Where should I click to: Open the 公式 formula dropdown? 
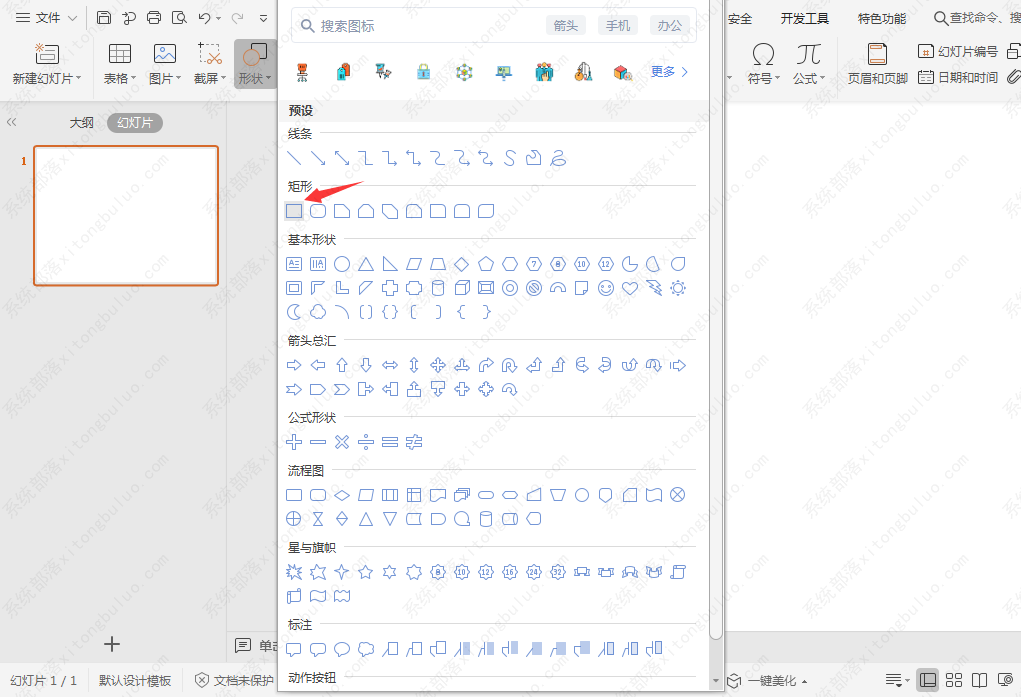point(809,64)
